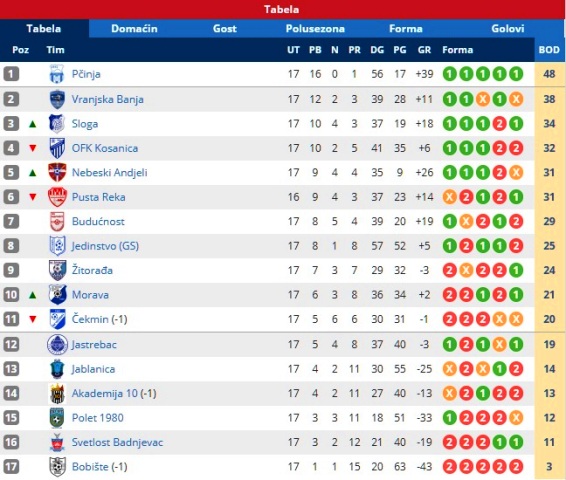The image size is (566, 480).
Task: Open the Golovi tab
Action: coord(508,29)
